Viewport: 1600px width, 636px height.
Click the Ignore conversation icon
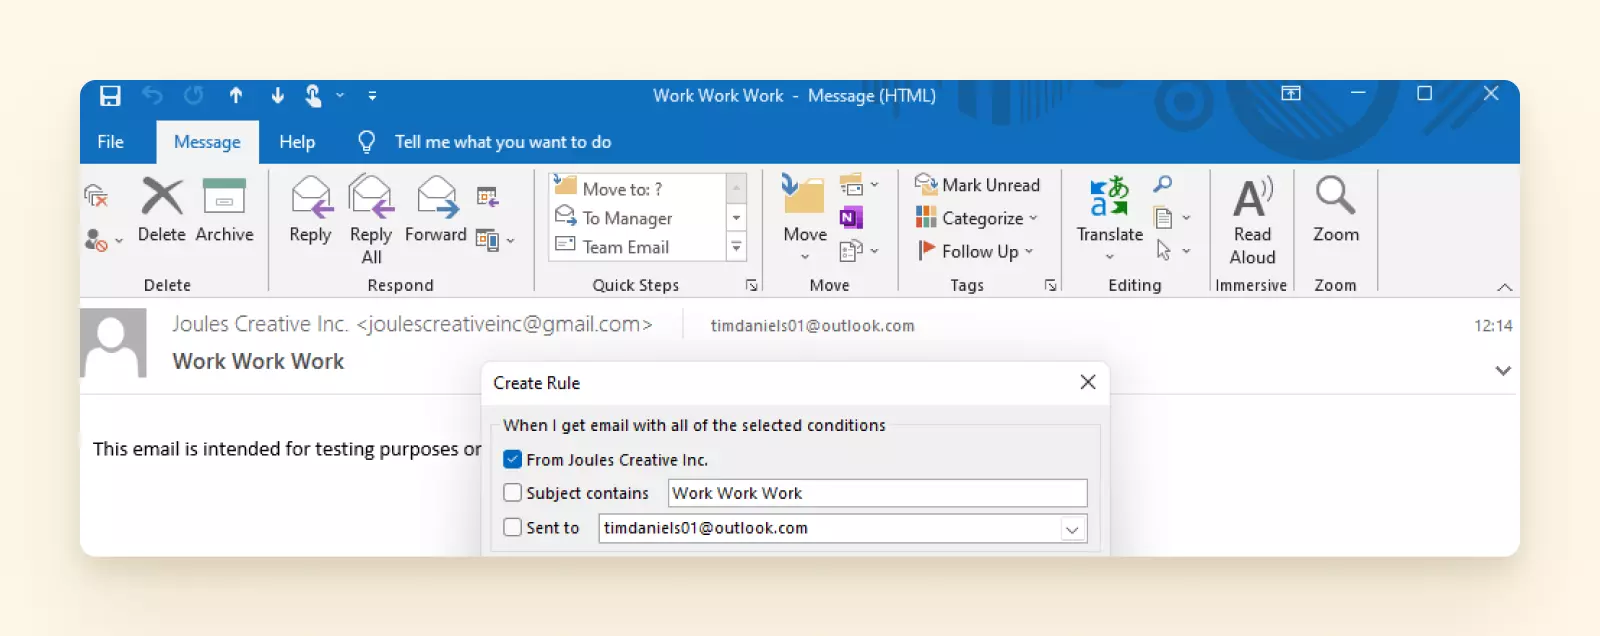click(x=96, y=196)
